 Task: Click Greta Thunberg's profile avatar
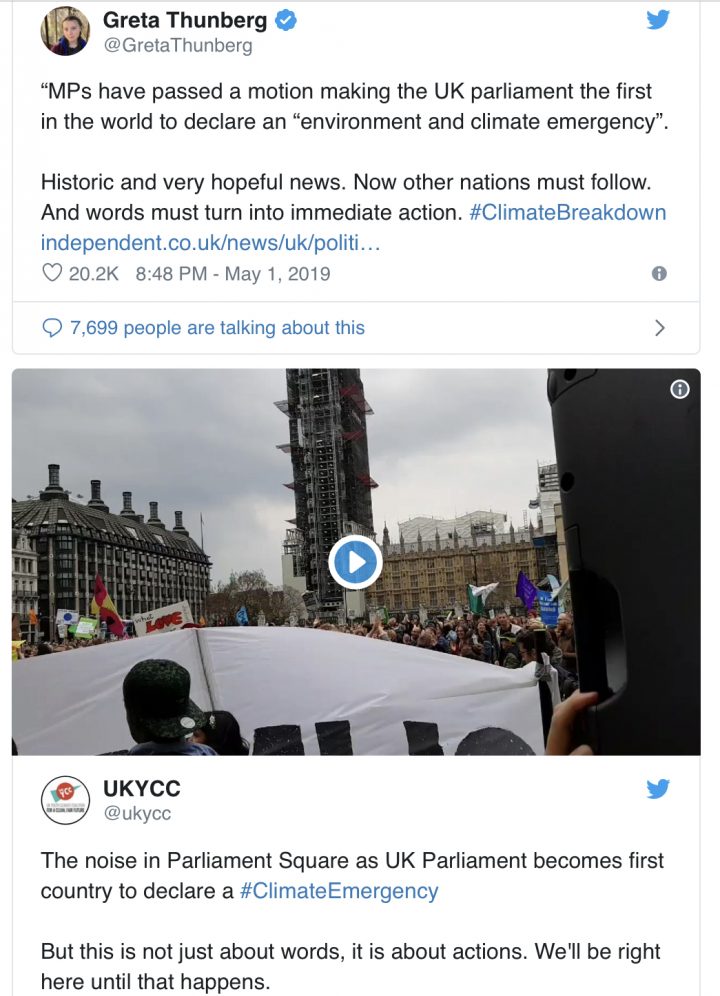(65, 30)
